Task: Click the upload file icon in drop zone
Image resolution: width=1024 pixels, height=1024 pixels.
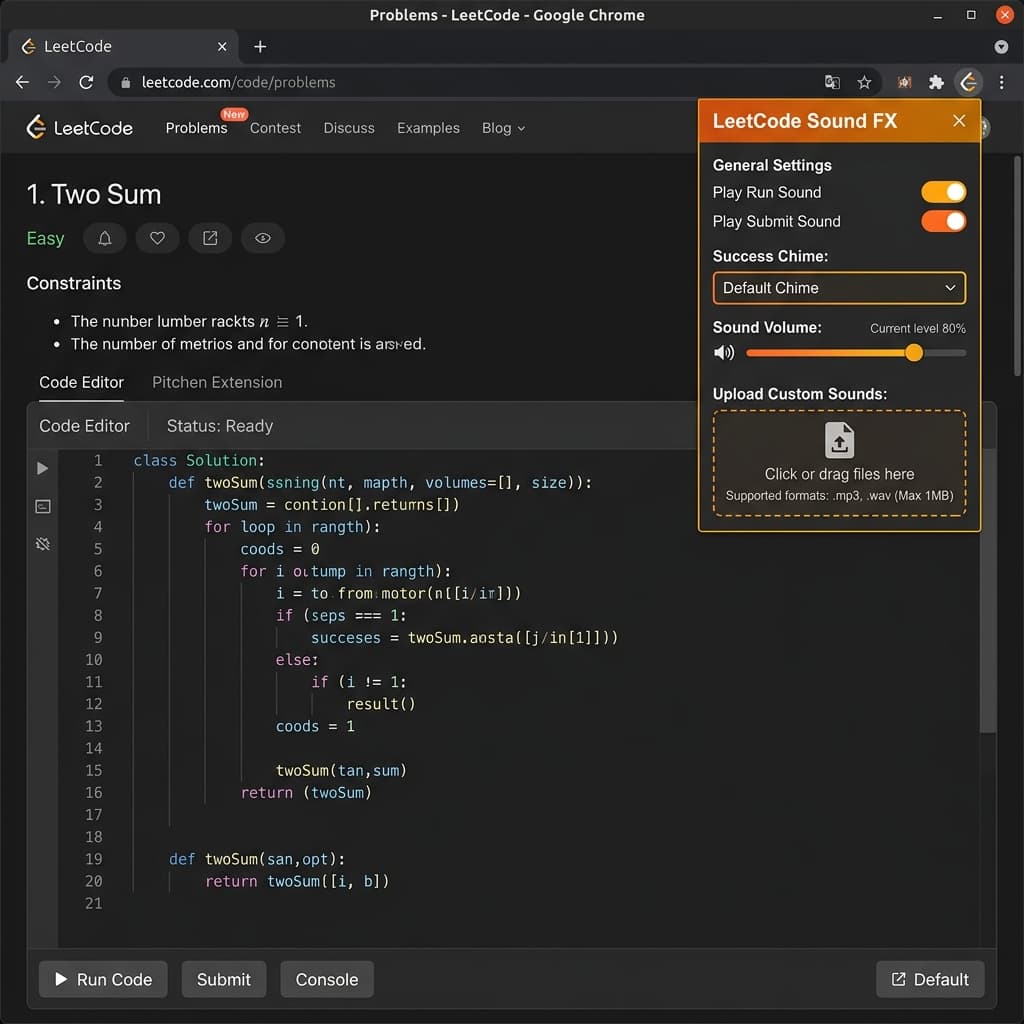Action: point(839,440)
